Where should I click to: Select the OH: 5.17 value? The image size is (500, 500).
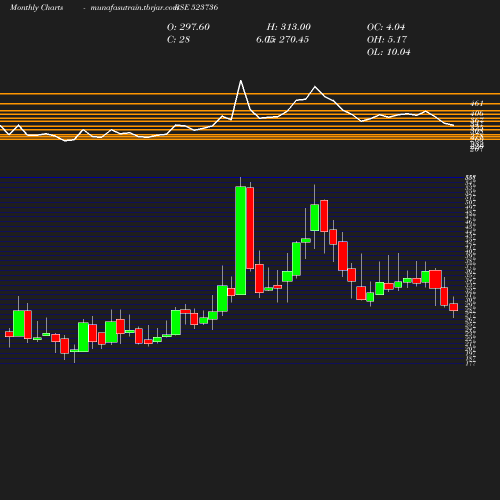point(387,40)
